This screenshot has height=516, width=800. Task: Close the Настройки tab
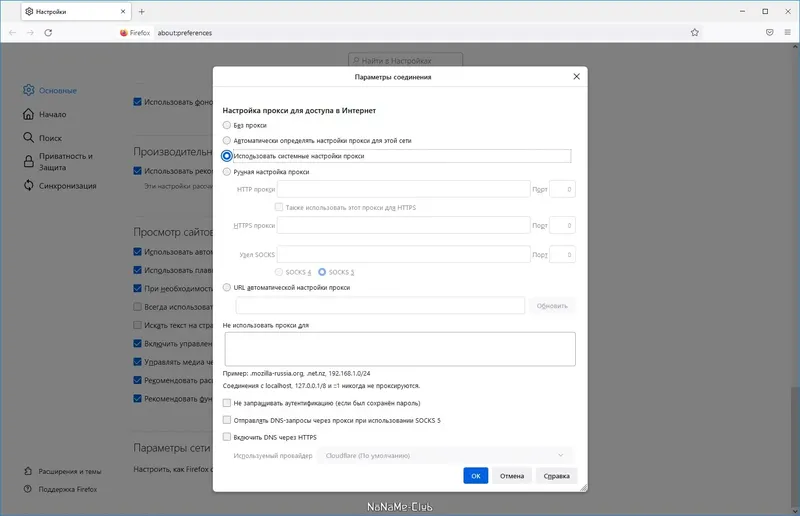point(123,11)
